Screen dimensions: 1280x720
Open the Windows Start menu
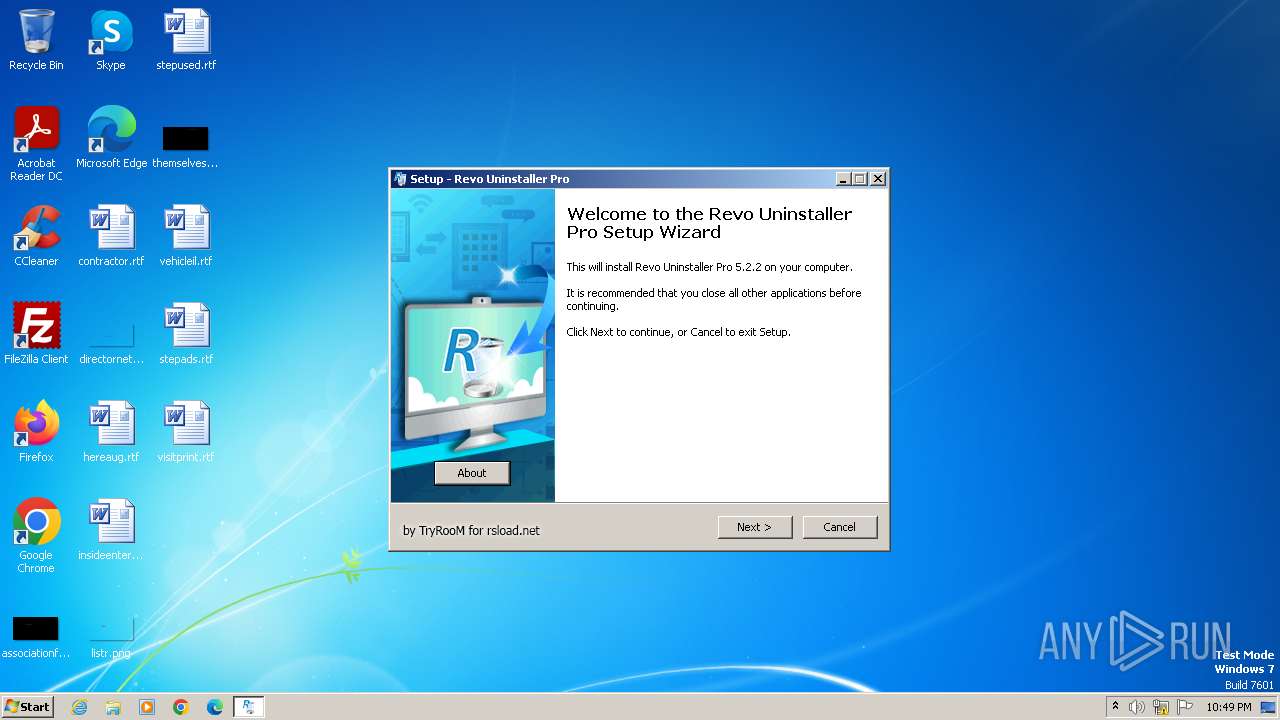point(27,707)
